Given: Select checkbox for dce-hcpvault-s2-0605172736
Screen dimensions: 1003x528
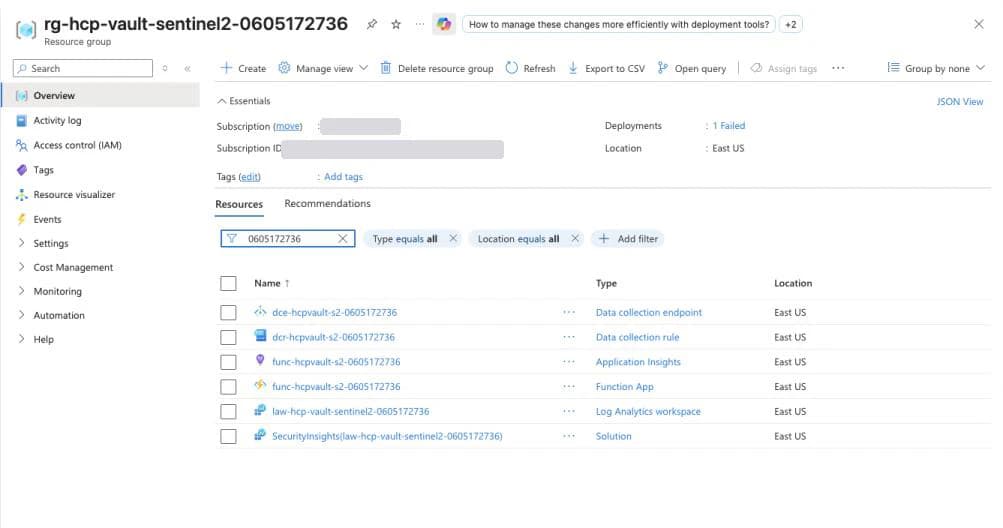Looking at the screenshot, I should point(228,313).
